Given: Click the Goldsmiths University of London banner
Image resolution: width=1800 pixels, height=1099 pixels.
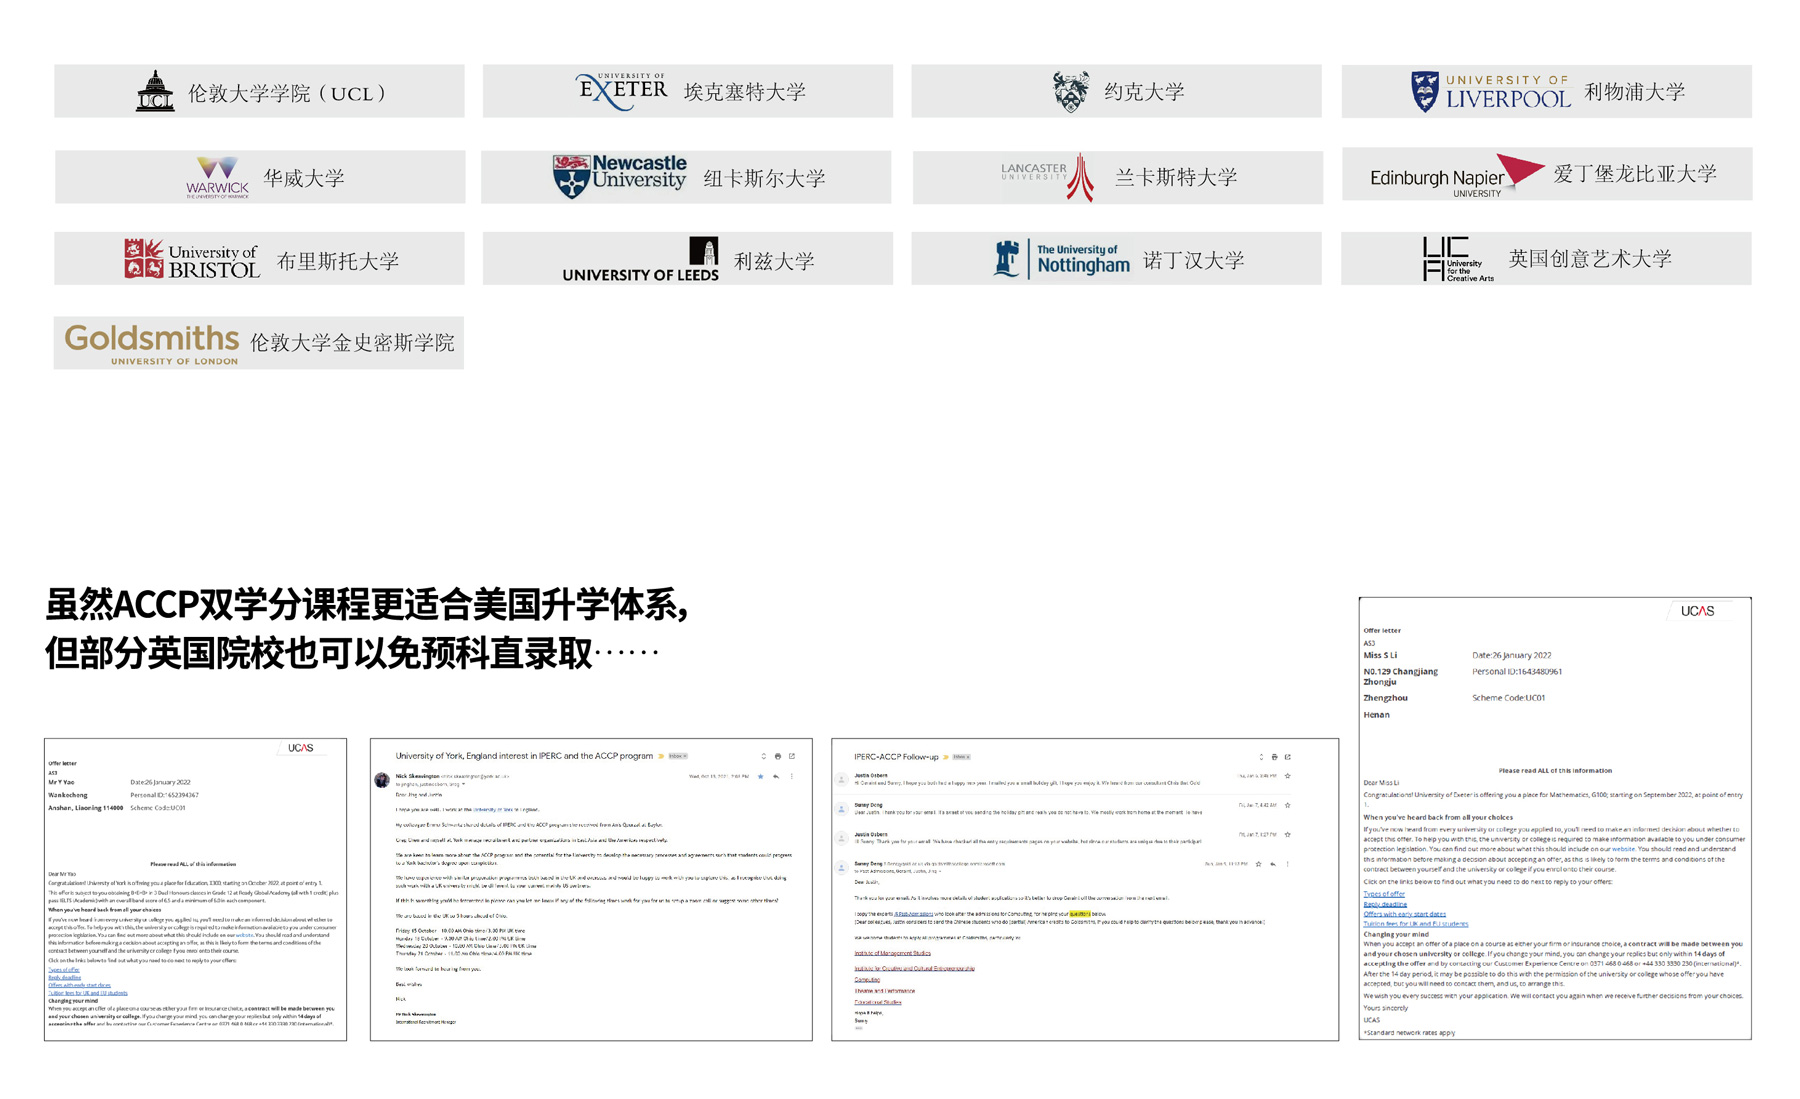Looking at the screenshot, I should (x=259, y=343).
